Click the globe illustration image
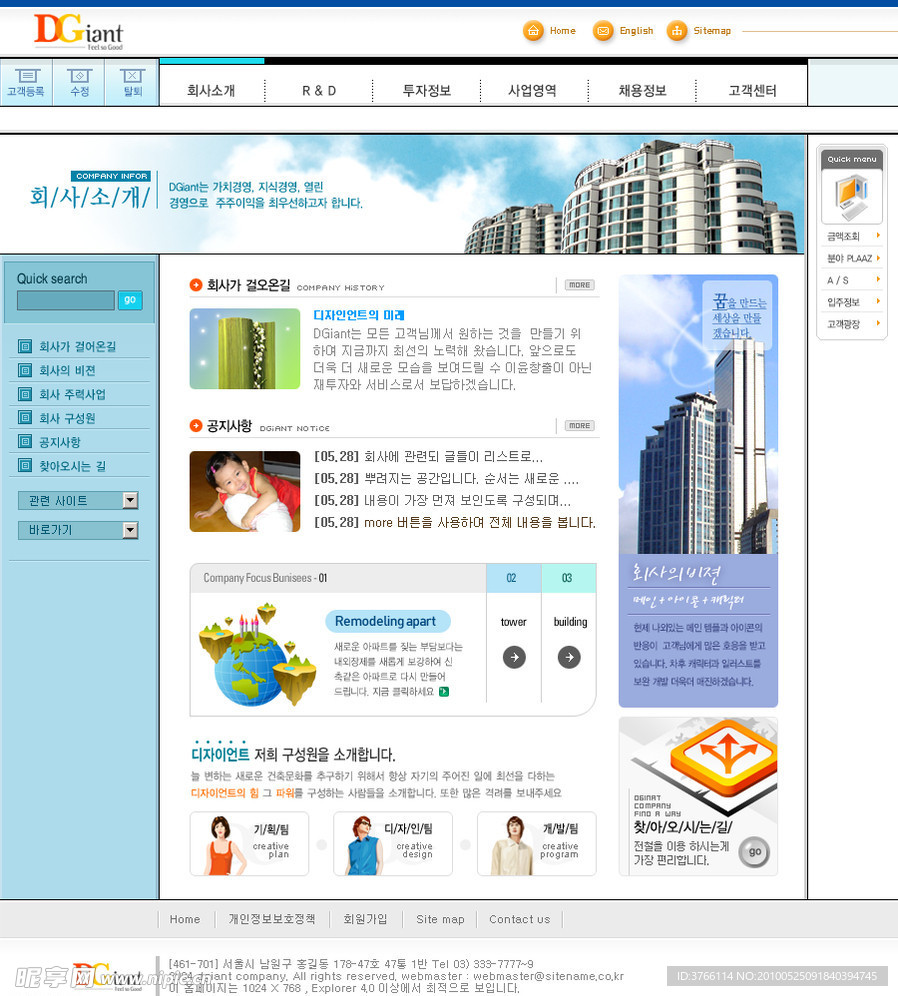 click(258, 654)
